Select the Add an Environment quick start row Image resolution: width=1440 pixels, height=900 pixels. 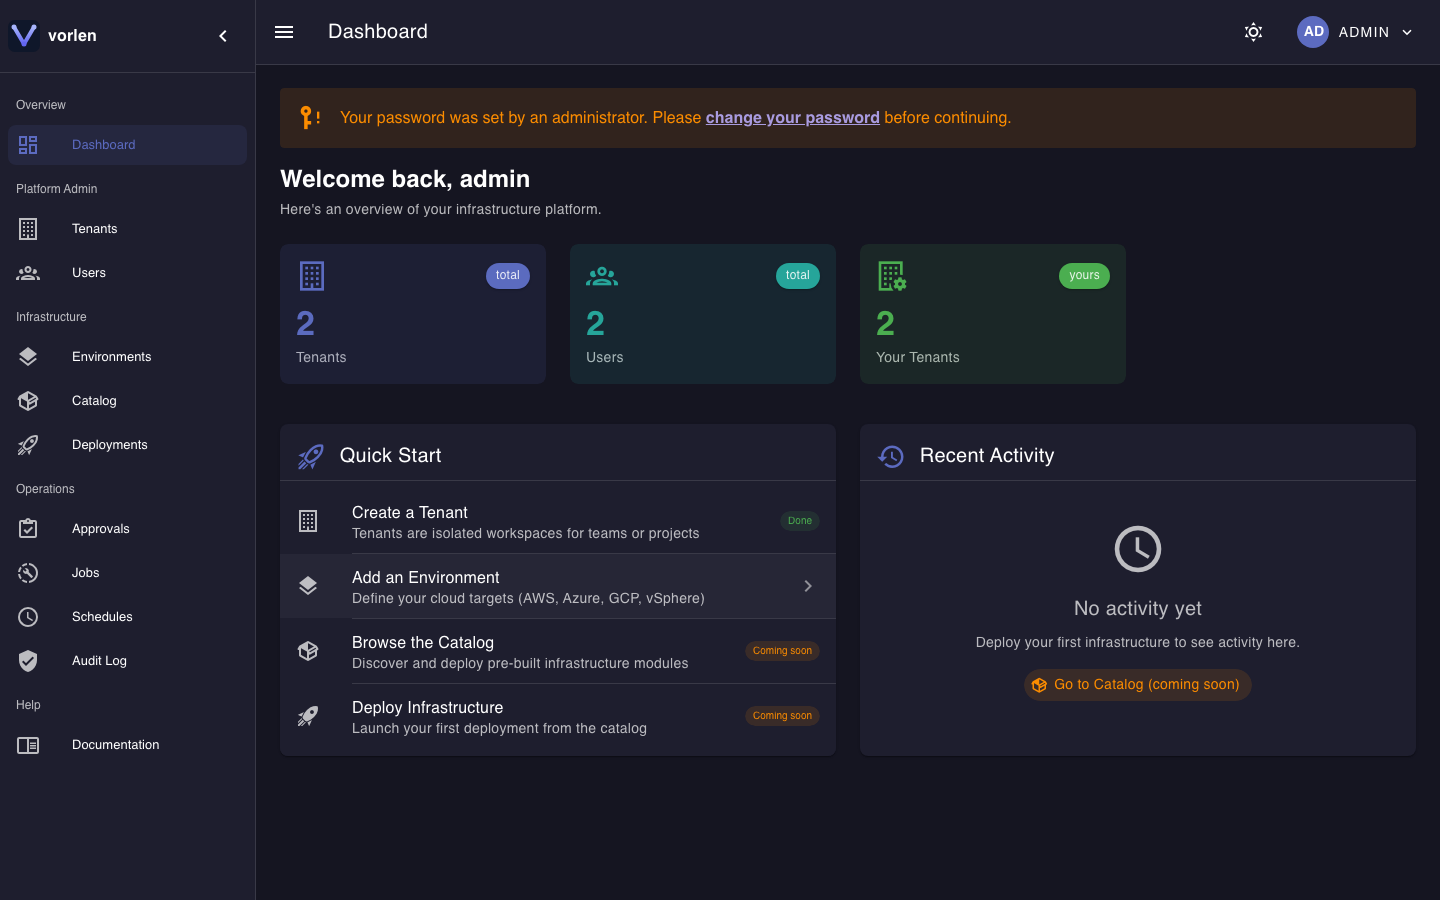[558, 587]
